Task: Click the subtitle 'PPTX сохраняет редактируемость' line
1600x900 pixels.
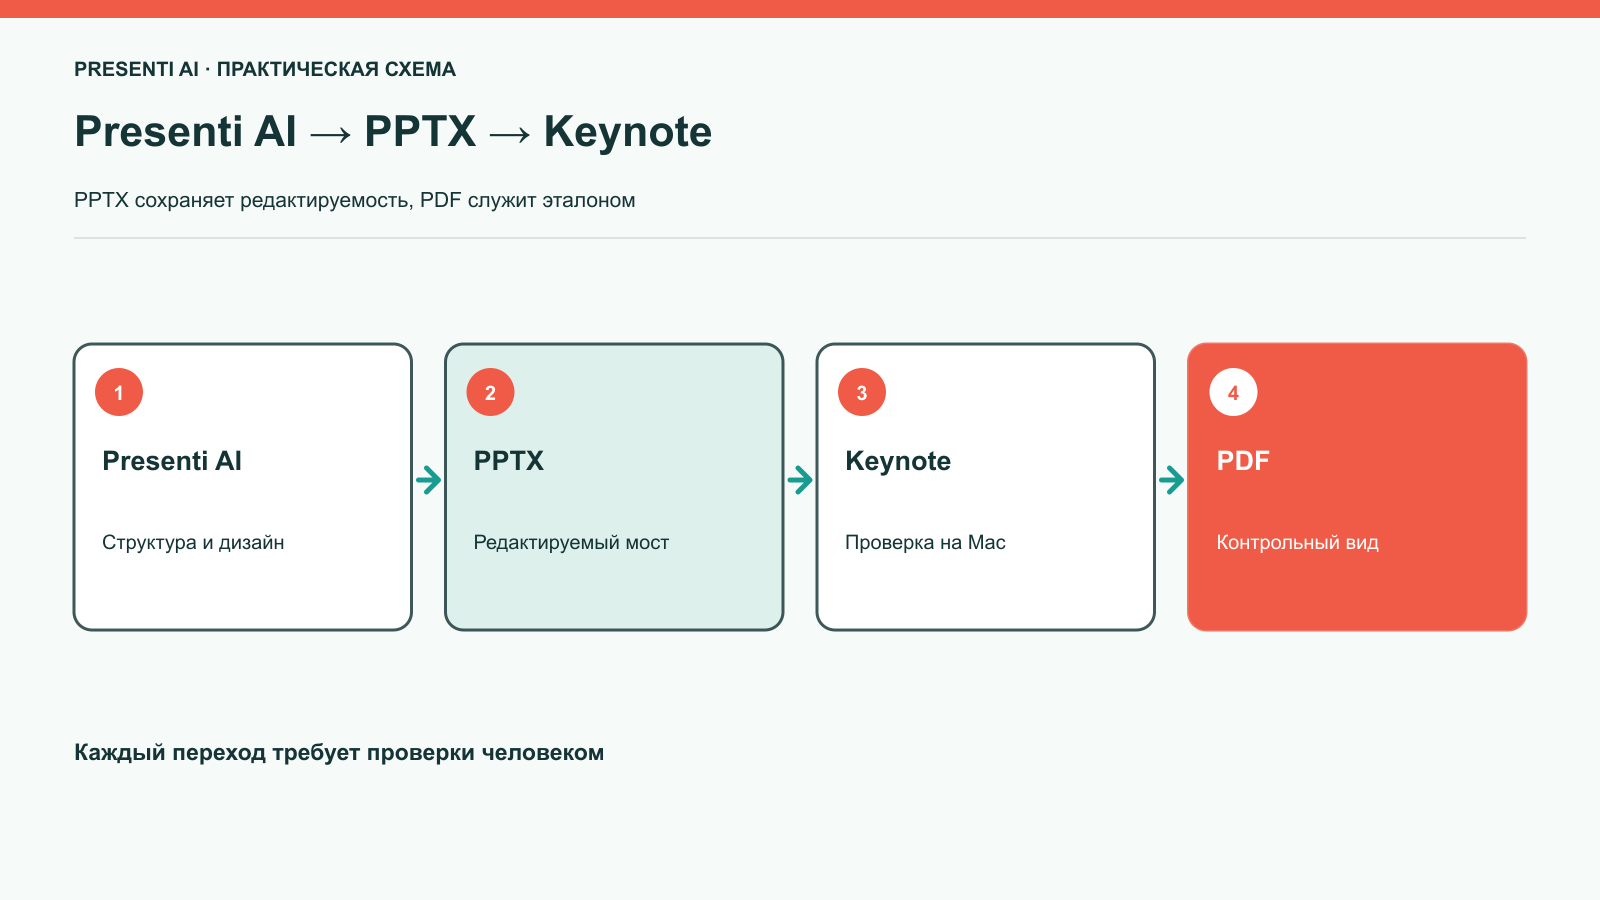Action: [355, 200]
